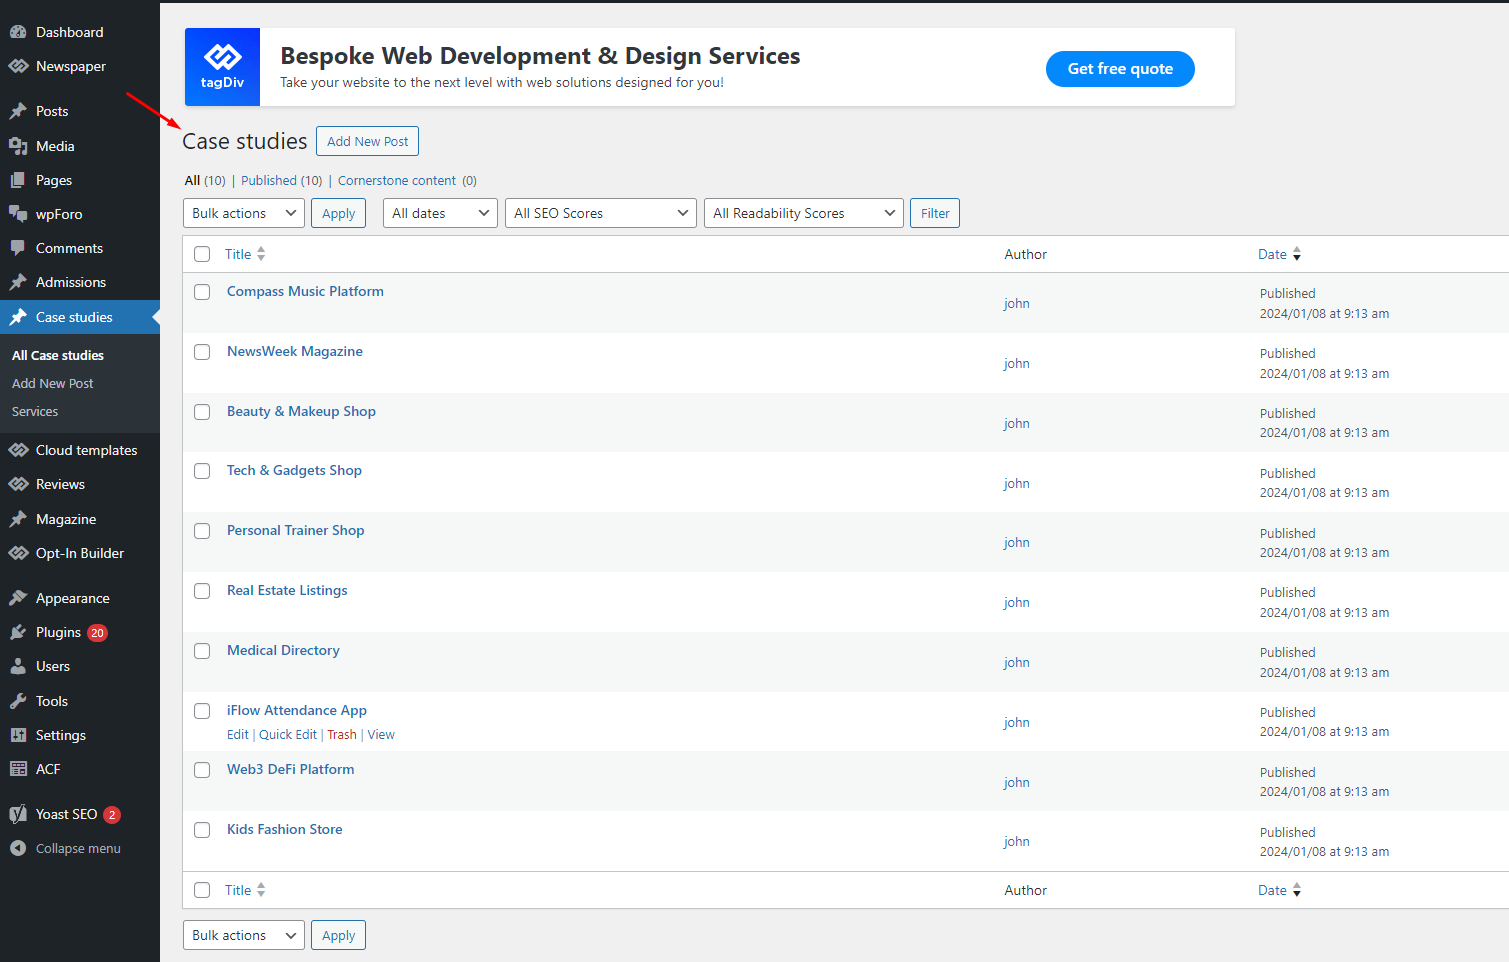Open the Web3 DeFi Platform post link

coord(291,769)
